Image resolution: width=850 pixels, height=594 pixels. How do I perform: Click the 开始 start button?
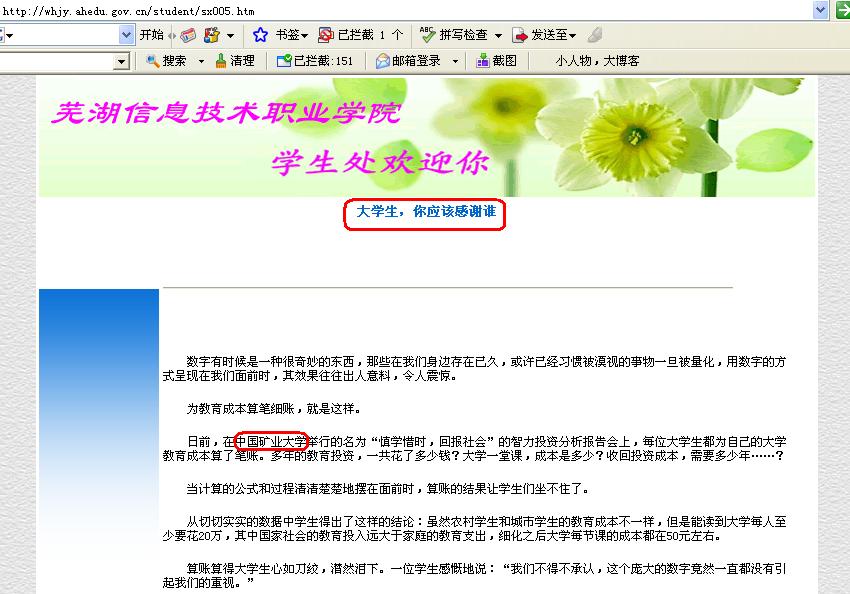[x=151, y=35]
